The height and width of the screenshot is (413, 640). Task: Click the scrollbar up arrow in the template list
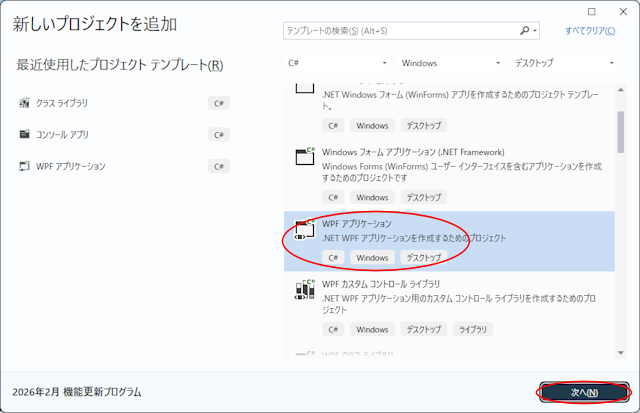pyautogui.click(x=621, y=86)
